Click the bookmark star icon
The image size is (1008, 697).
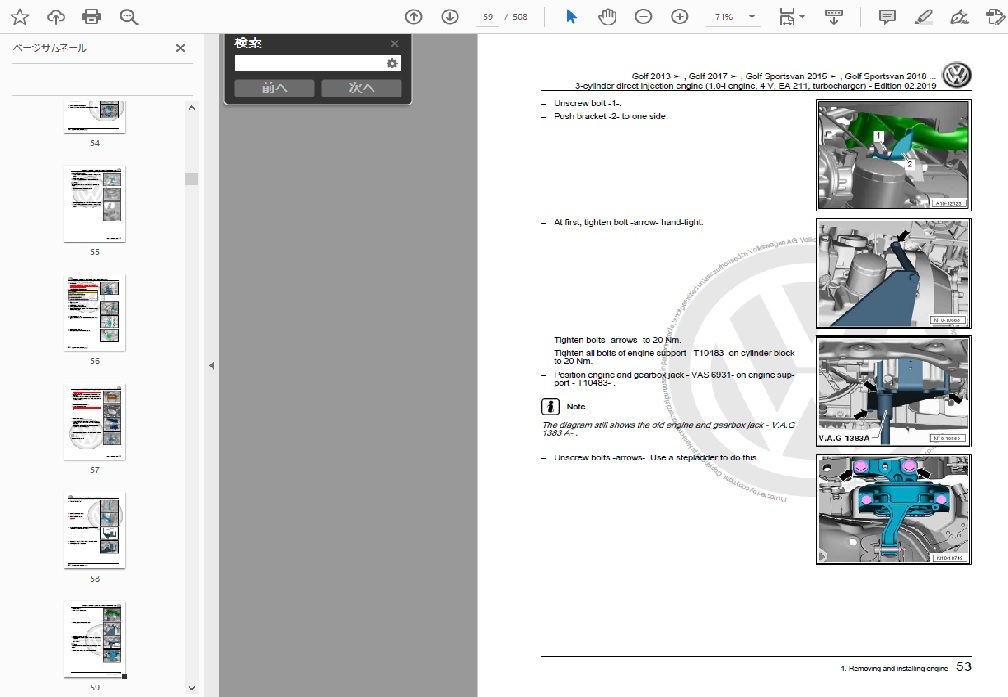(x=20, y=17)
